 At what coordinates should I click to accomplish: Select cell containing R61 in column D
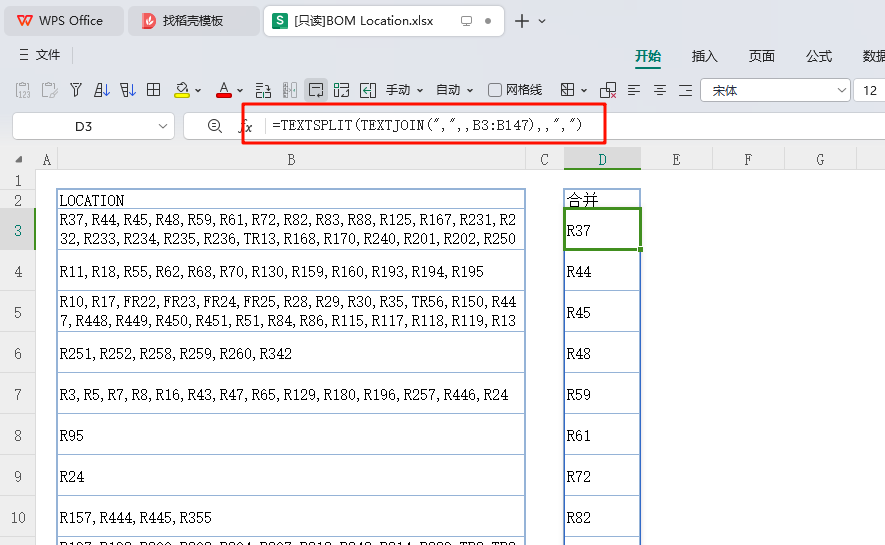pyautogui.click(x=602, y=436)
